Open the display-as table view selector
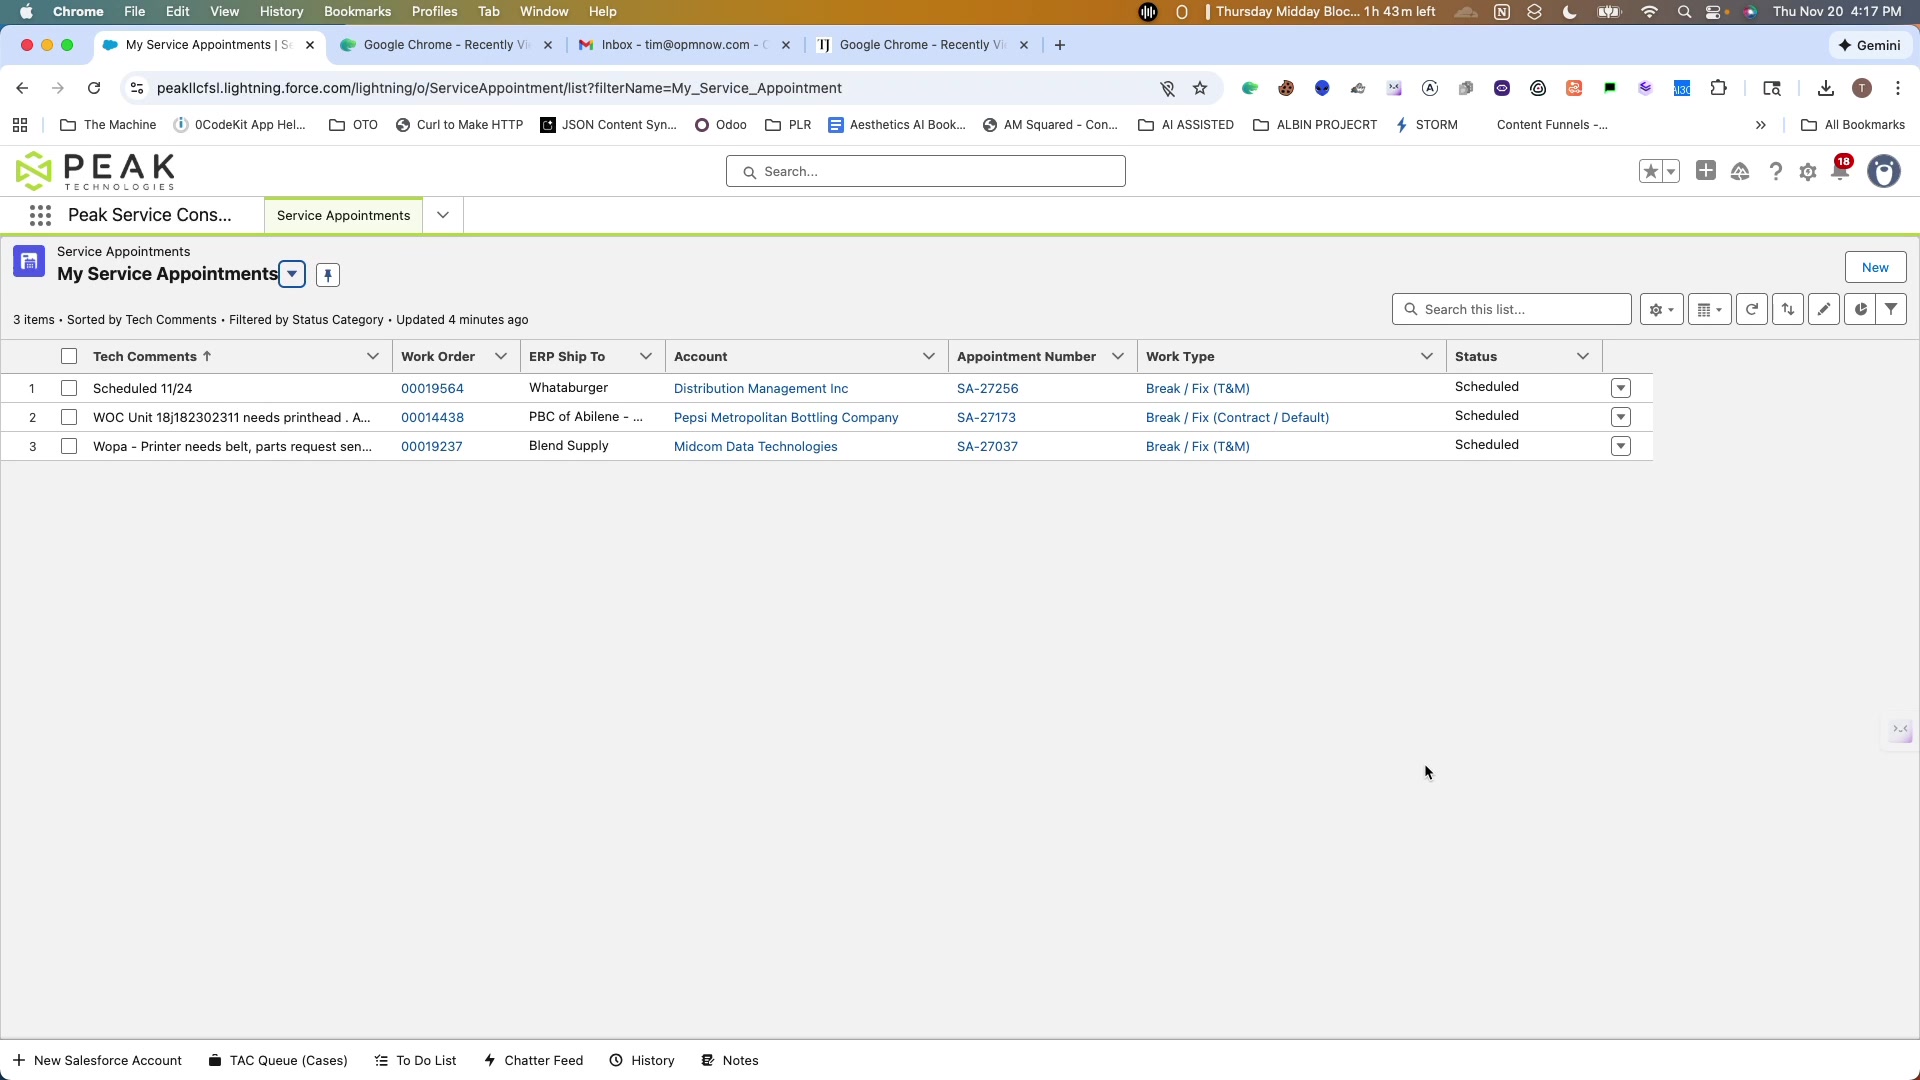The width and height of the screenshot is (1920, 1080). (x=1710, y=310)
